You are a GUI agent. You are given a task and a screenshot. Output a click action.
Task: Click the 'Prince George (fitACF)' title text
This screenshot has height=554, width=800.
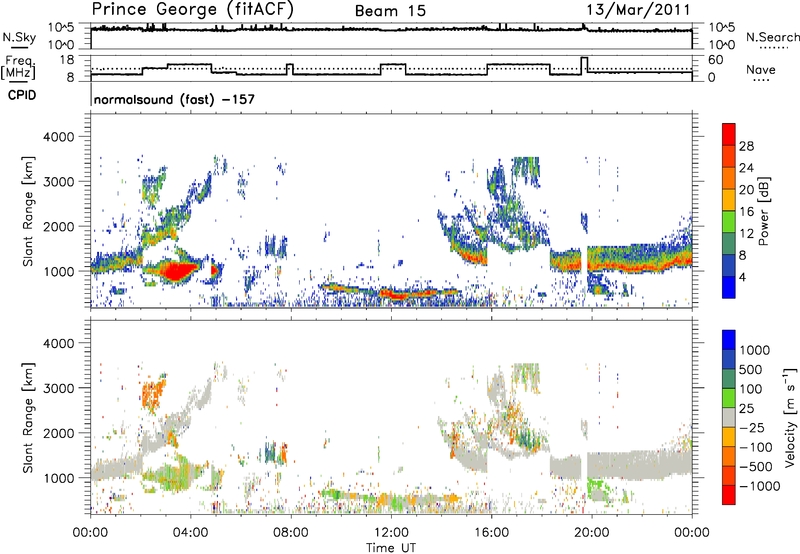tap(192, 10)
